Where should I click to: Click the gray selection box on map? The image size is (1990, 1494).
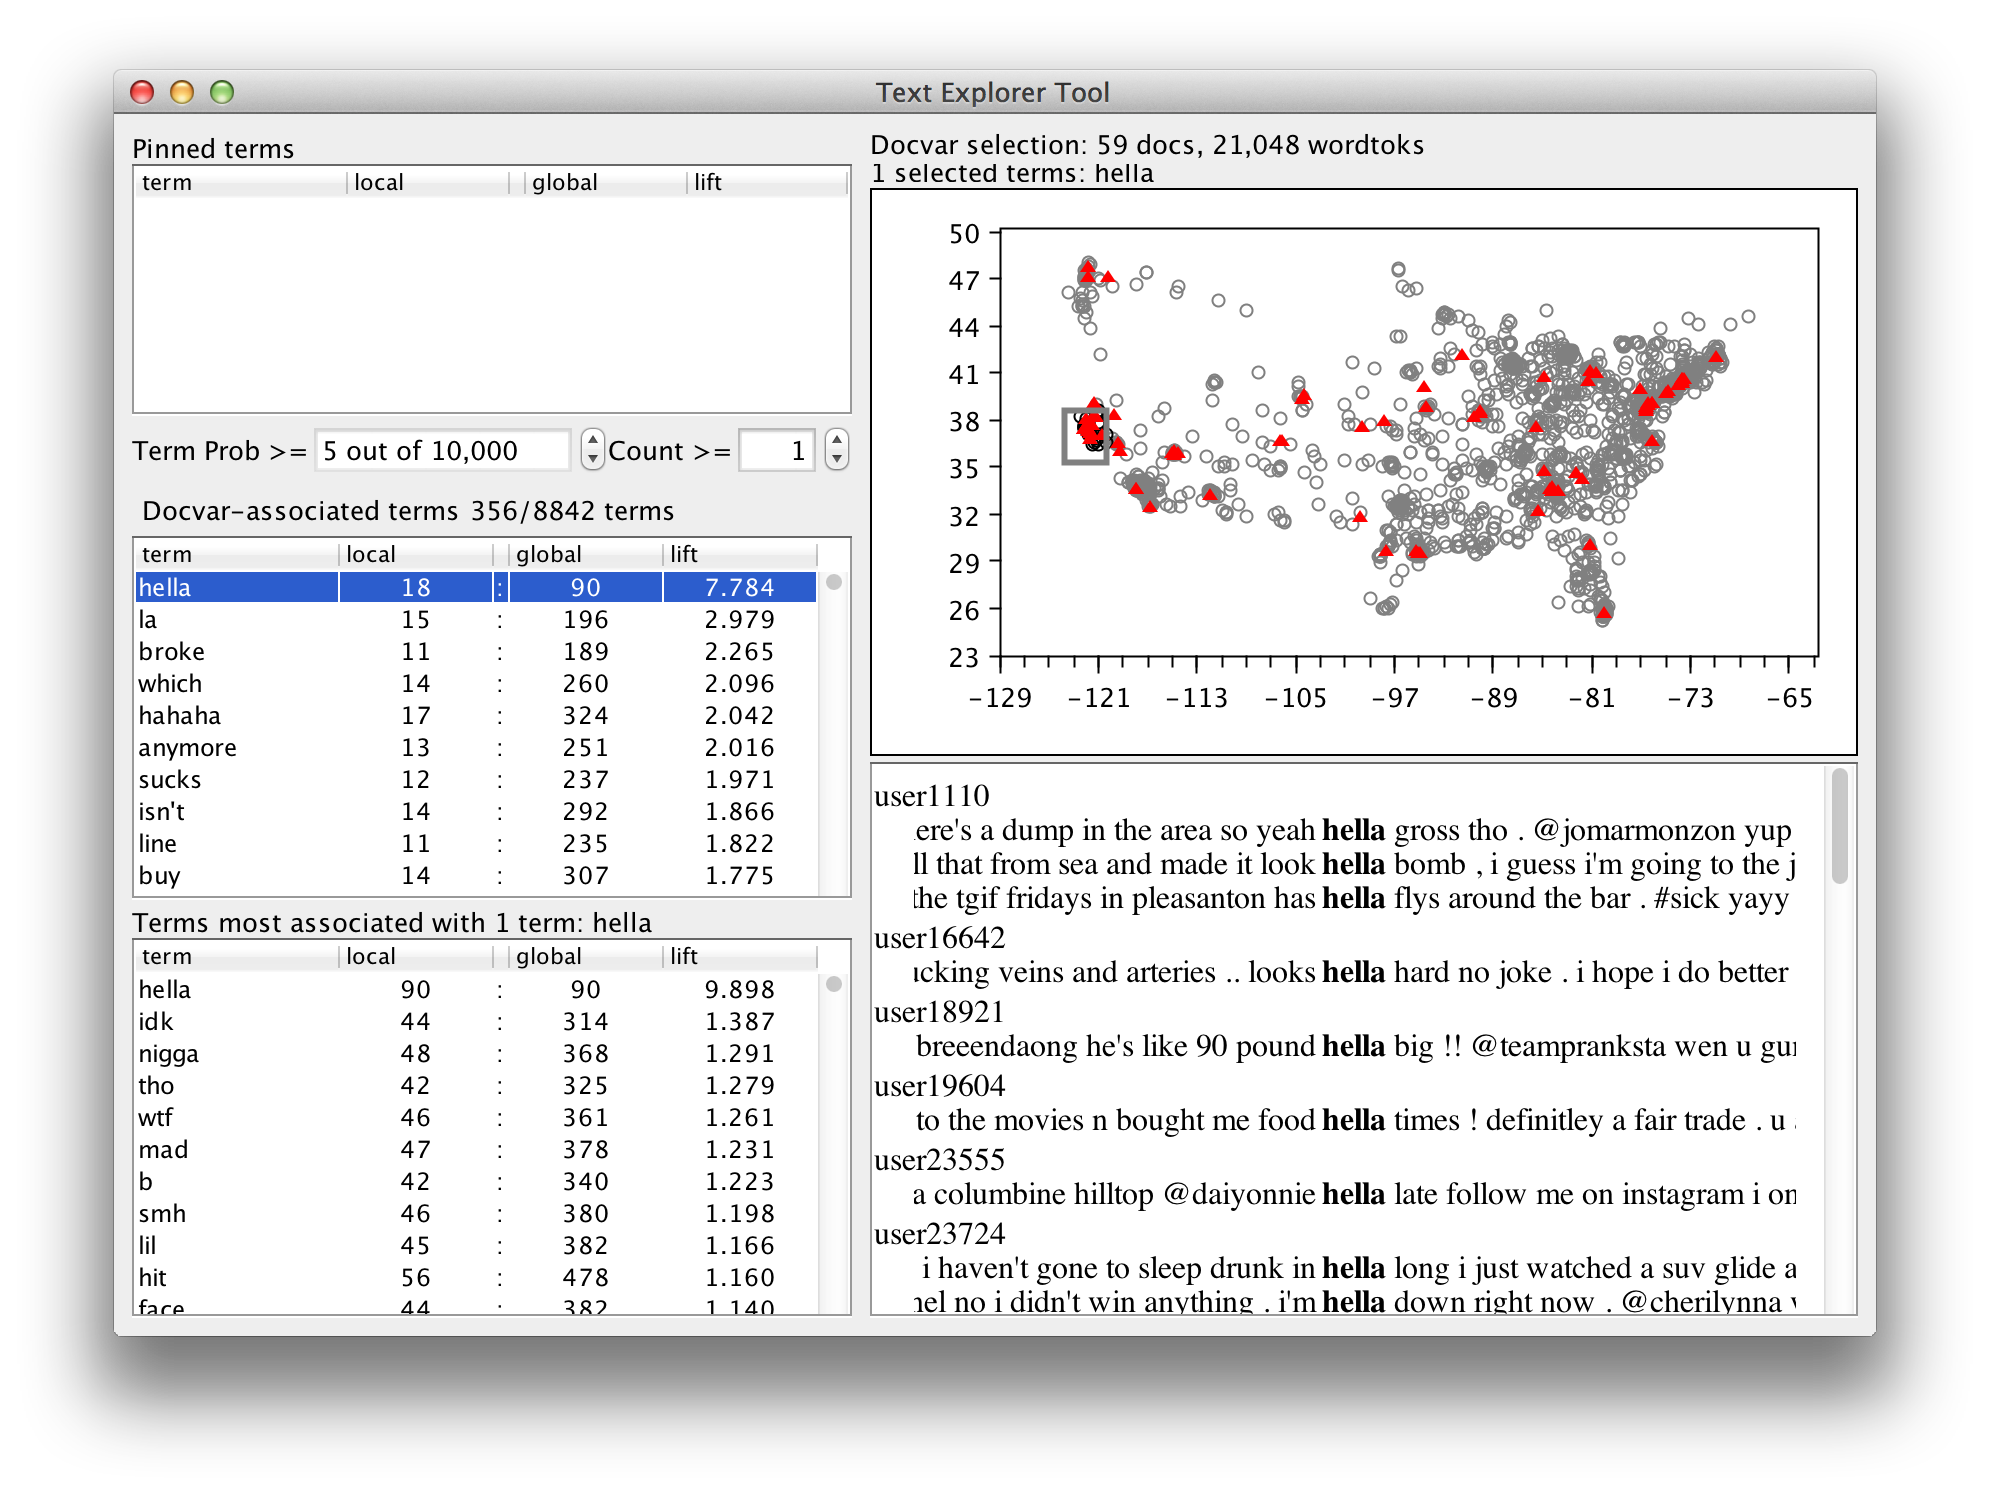click(x=1084, y=436)
